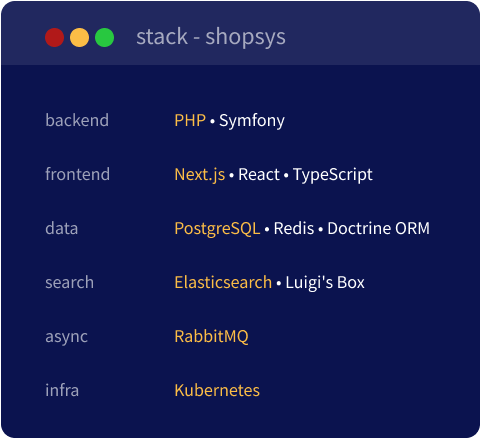Click the 'Doctrine ORM' text
The width and height of the screenshot is (481, 439).
pos(378,228)
